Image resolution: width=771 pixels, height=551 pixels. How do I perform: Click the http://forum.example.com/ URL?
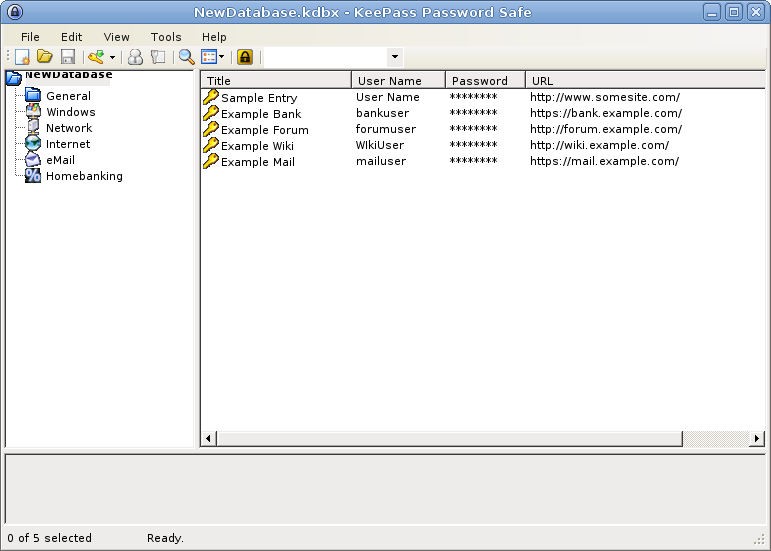click(606, 129)
